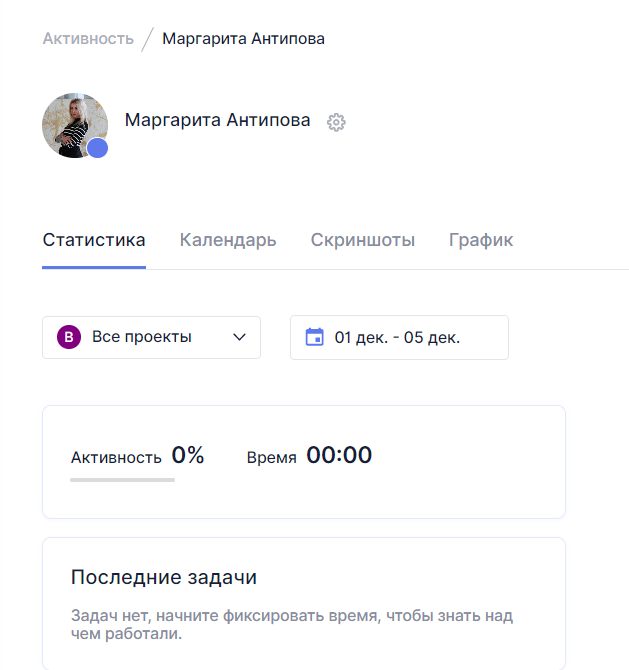Screen dimensions: 629x670
Task: Switch to the Скриншоты tab
Action: tap(362, 240)
